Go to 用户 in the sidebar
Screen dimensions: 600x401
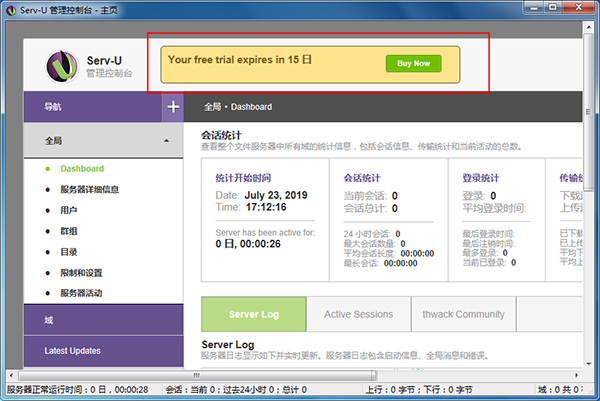point(69,211)
